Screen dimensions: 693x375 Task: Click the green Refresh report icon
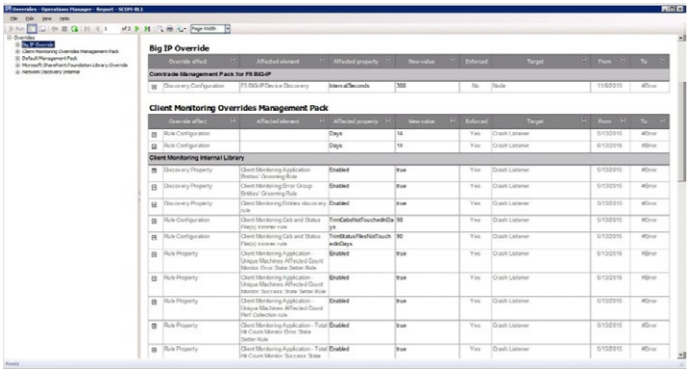point(75,29)
